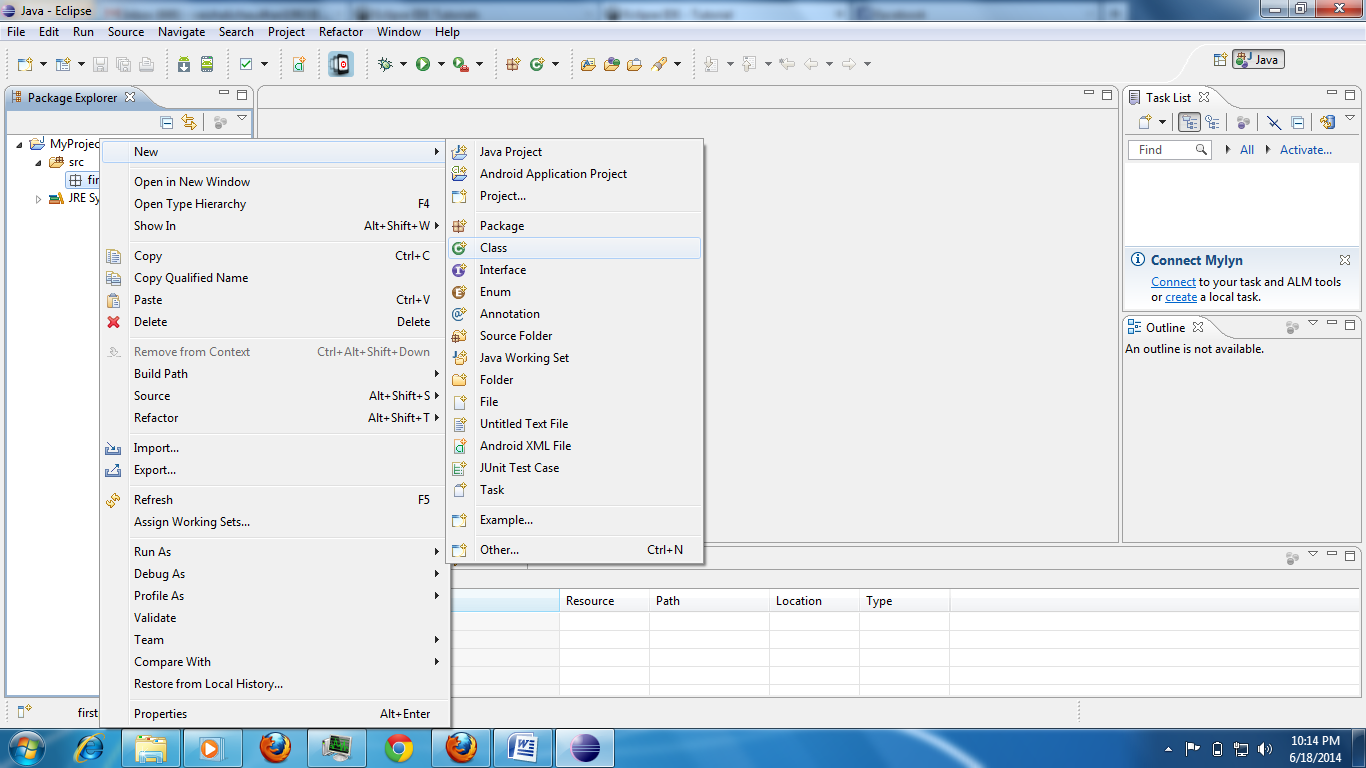Choose Other... in the New submenu
Screen dimensions: 1366x768
[x=575, y=550]
